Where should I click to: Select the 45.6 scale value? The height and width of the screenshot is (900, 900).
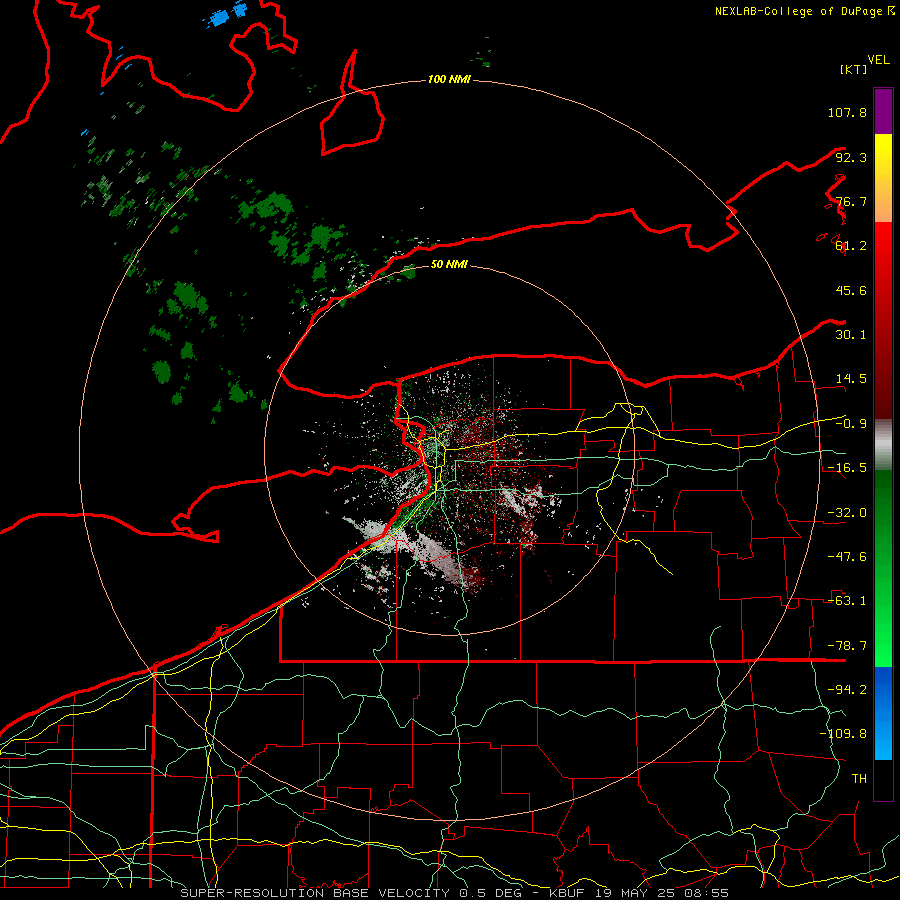(x=851, y=290)
